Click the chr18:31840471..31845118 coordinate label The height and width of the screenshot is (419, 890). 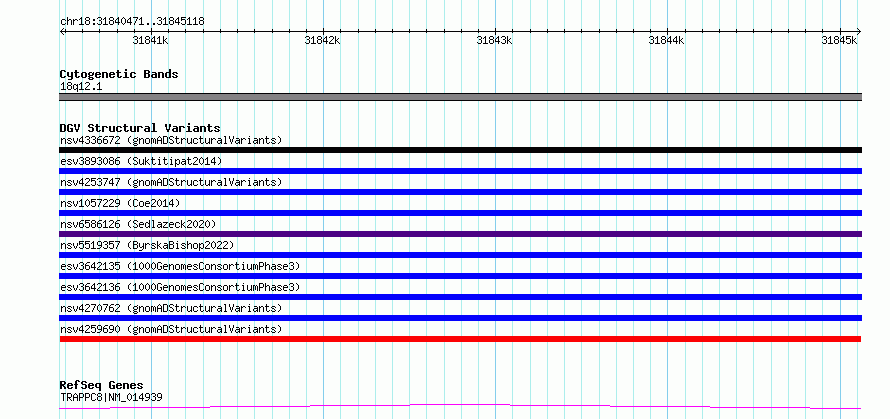[x=132, y=22]
